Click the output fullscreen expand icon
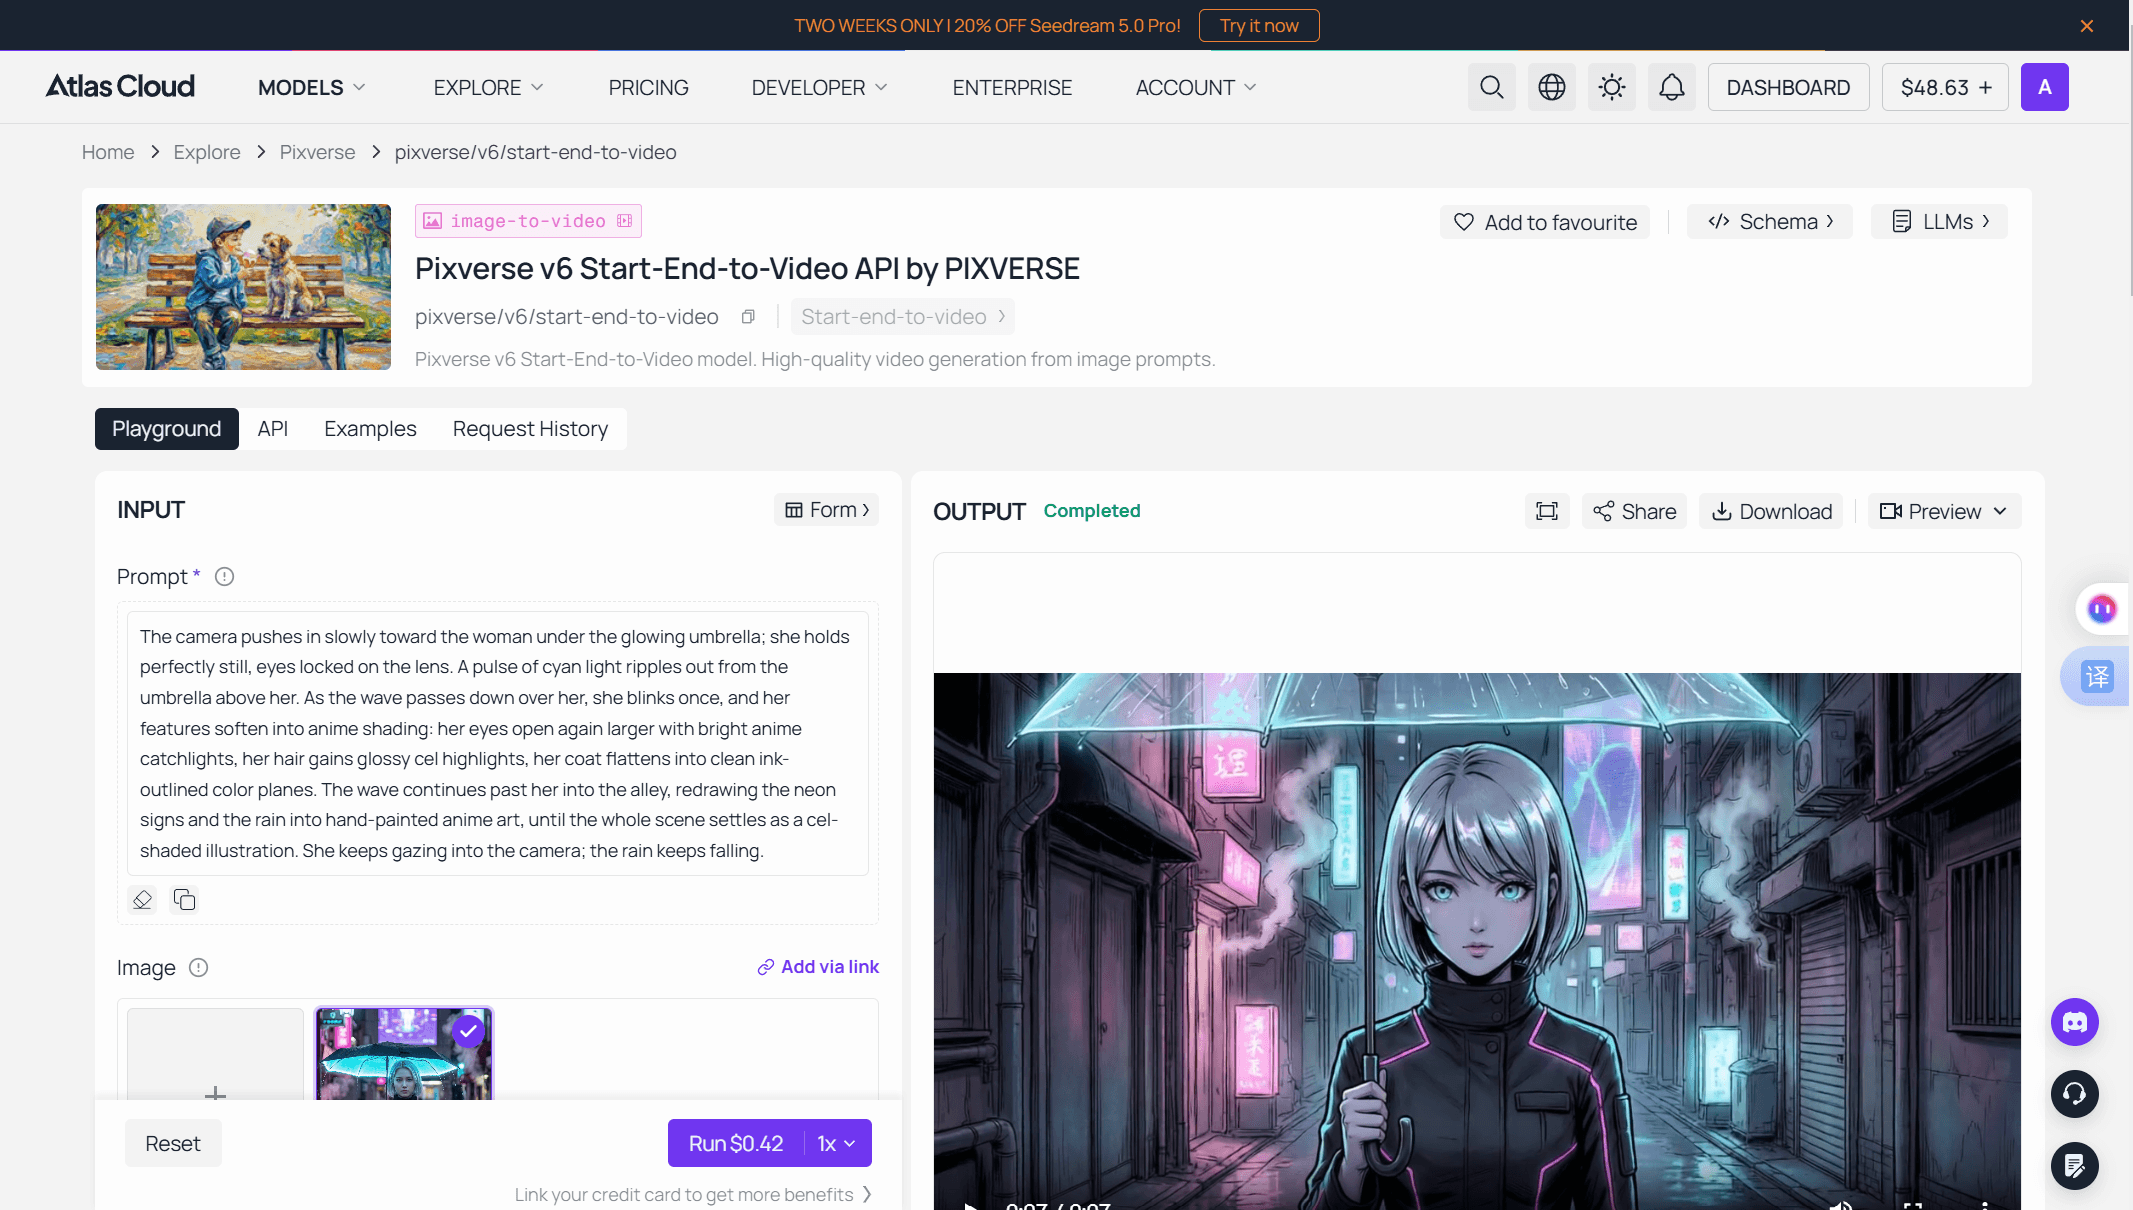Screen dimensions: 2133x1210 pos(1547,511)
